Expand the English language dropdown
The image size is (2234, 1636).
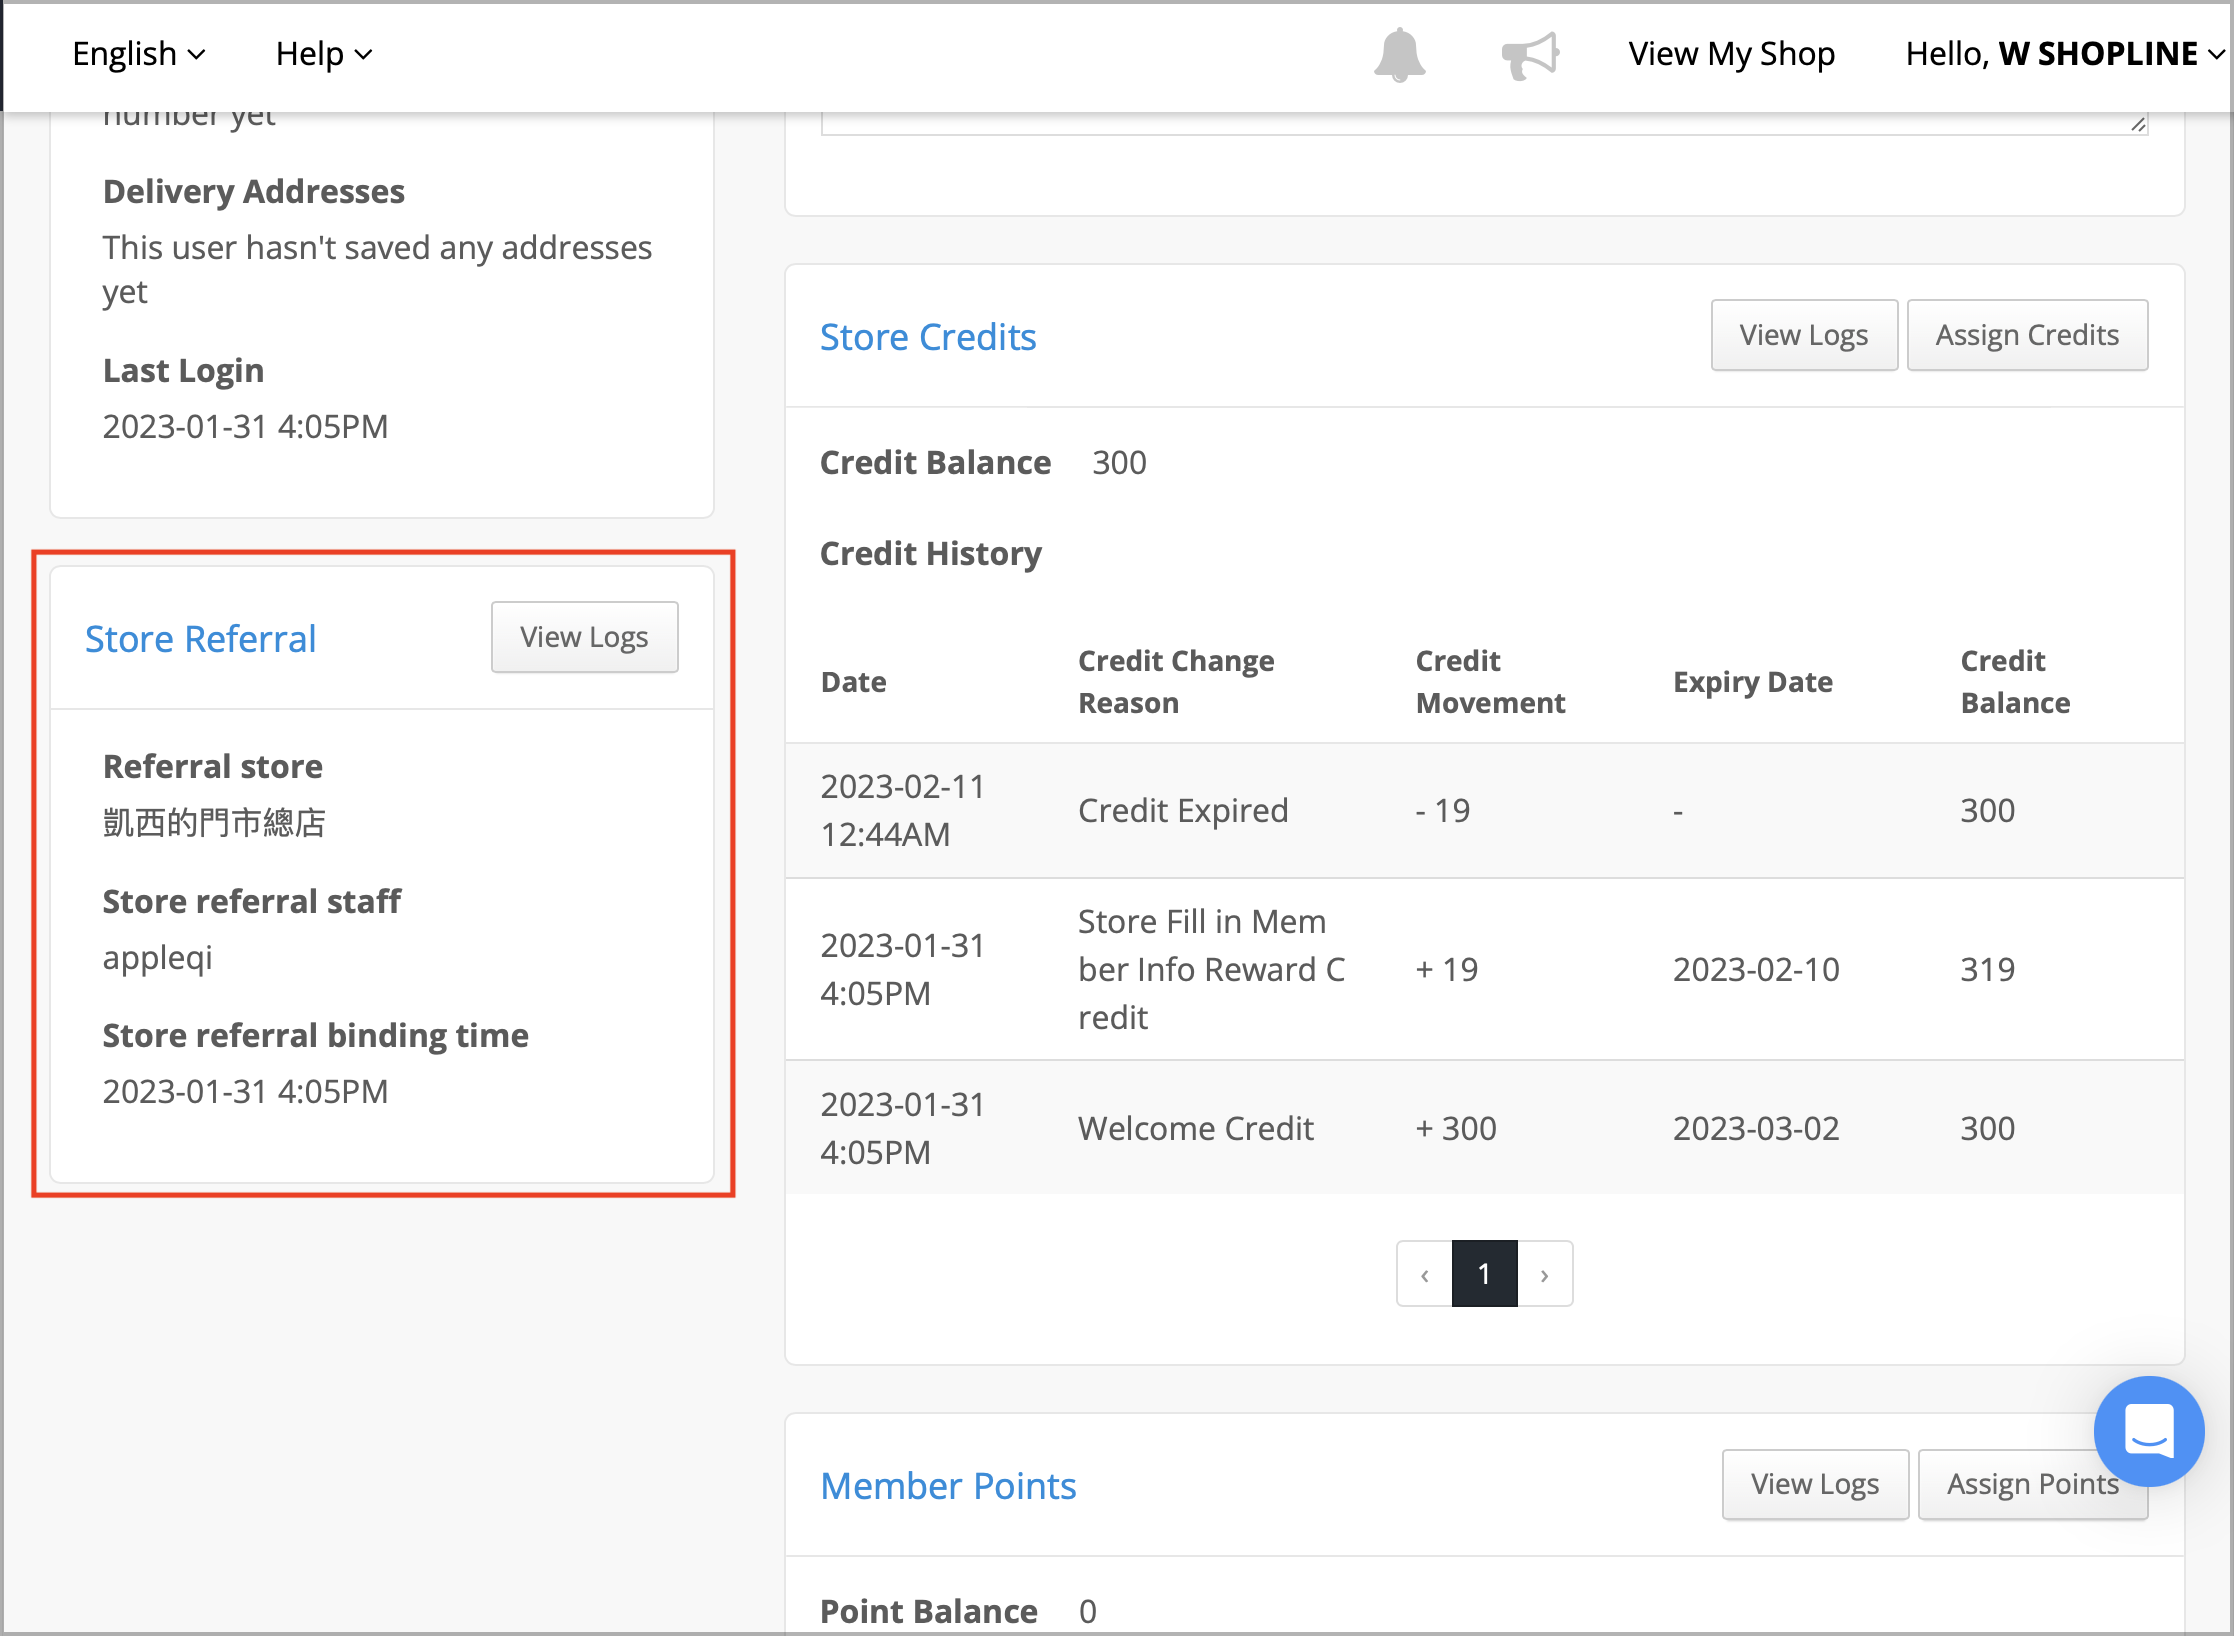(139, 54)
